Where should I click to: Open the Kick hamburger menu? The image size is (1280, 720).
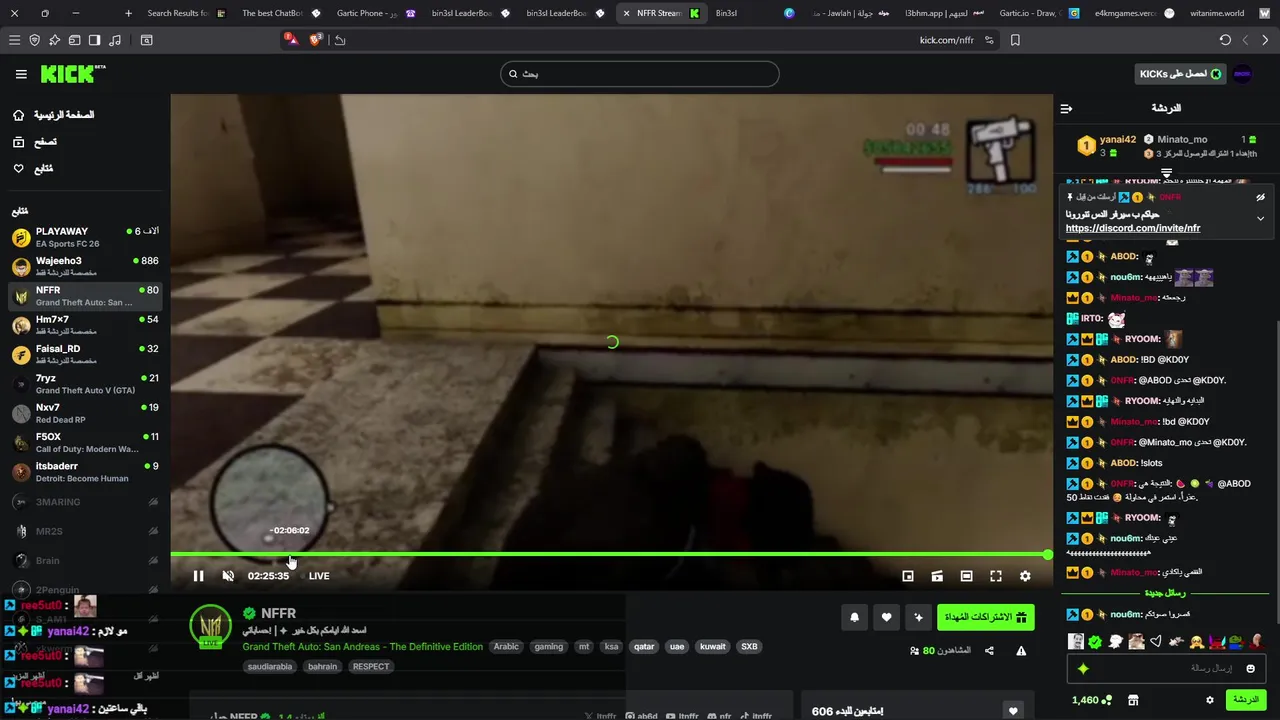[x=21, y=74]
